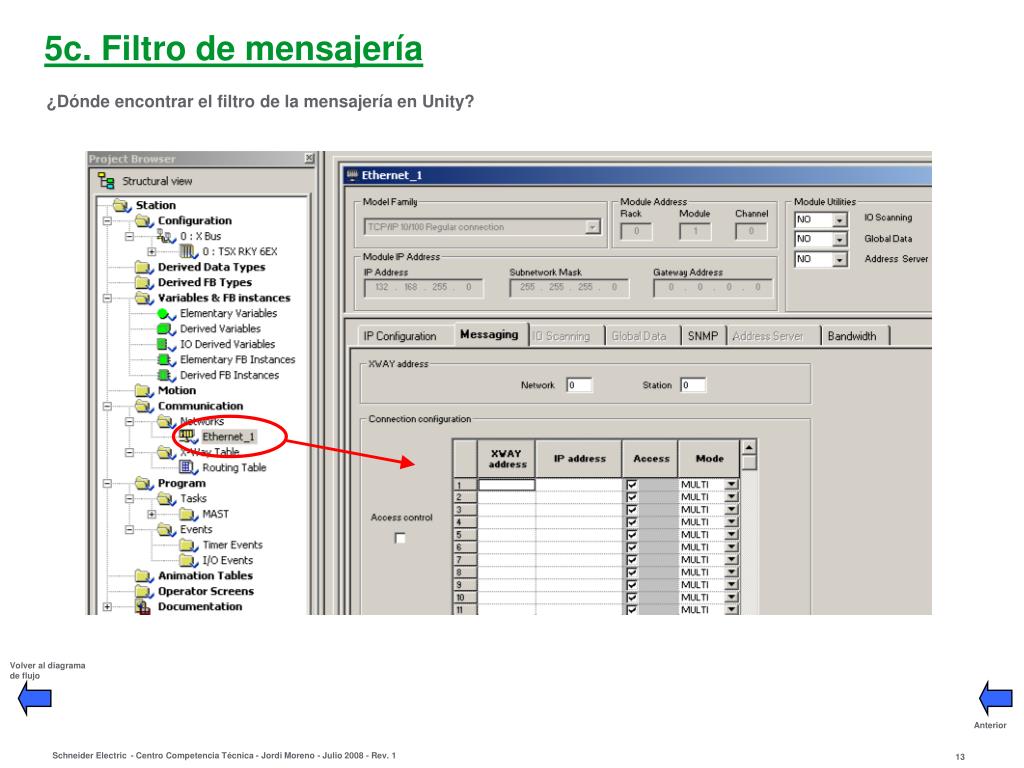Click the Structural view icon

(106, 181)
